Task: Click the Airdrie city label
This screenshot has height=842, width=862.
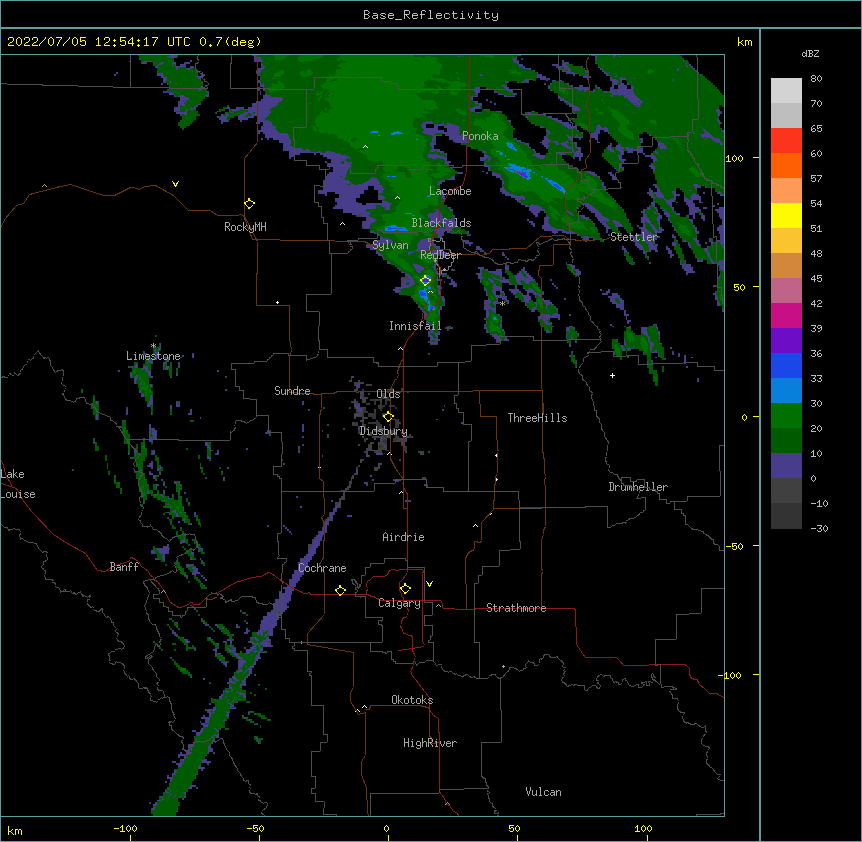Action: [403, 537]
